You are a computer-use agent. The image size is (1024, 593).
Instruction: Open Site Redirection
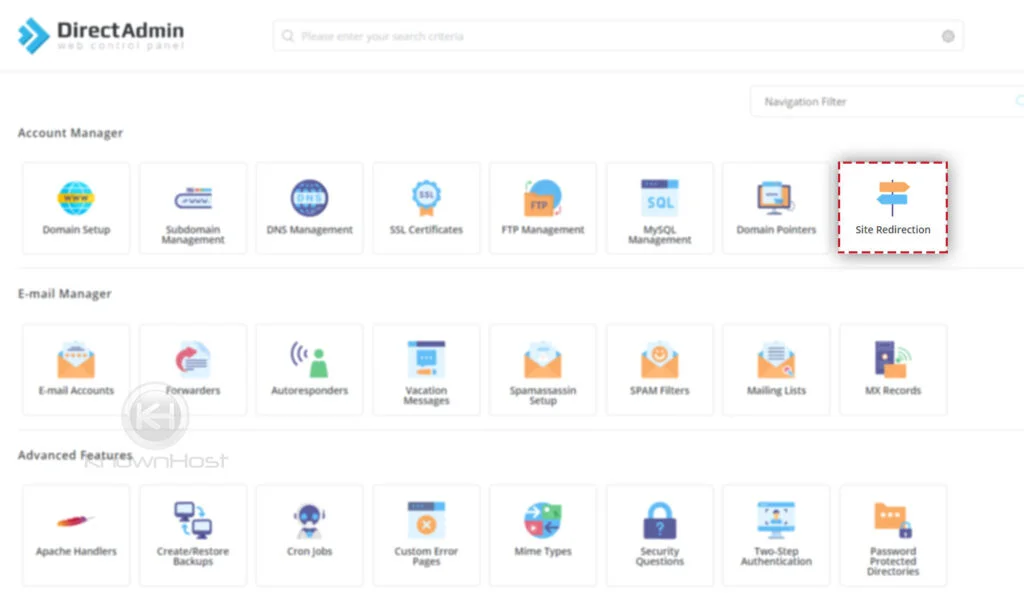pos(893,208)
